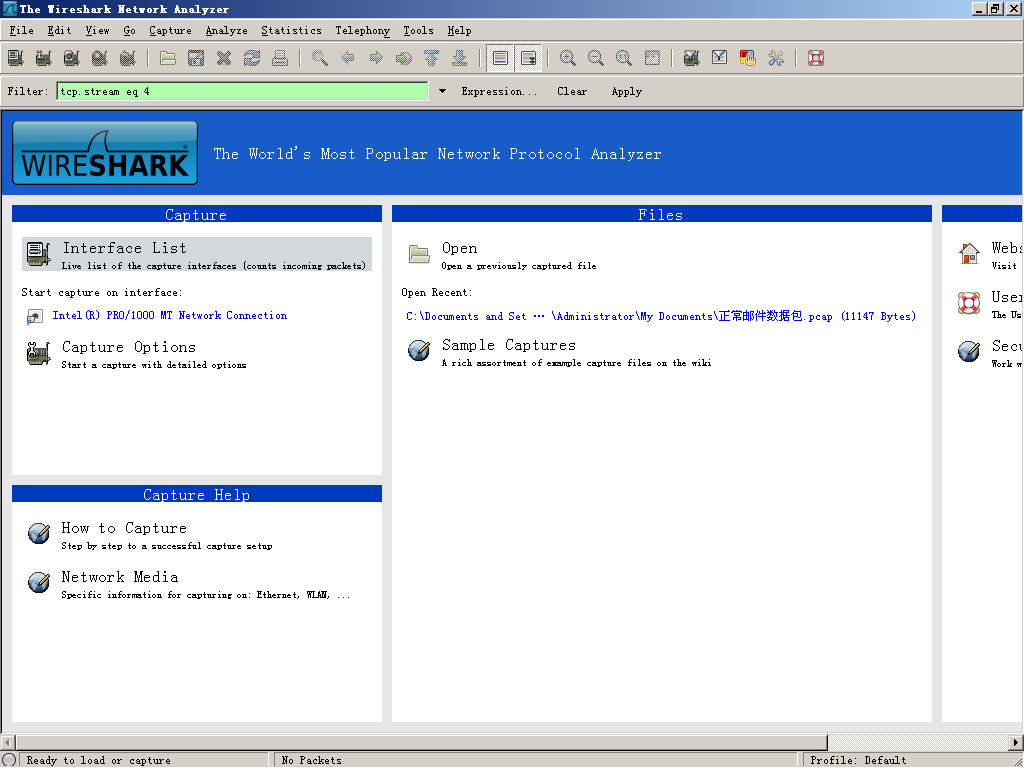Click the save capture file toolbar icon
1024x768 pixels.
coord(196,58)
